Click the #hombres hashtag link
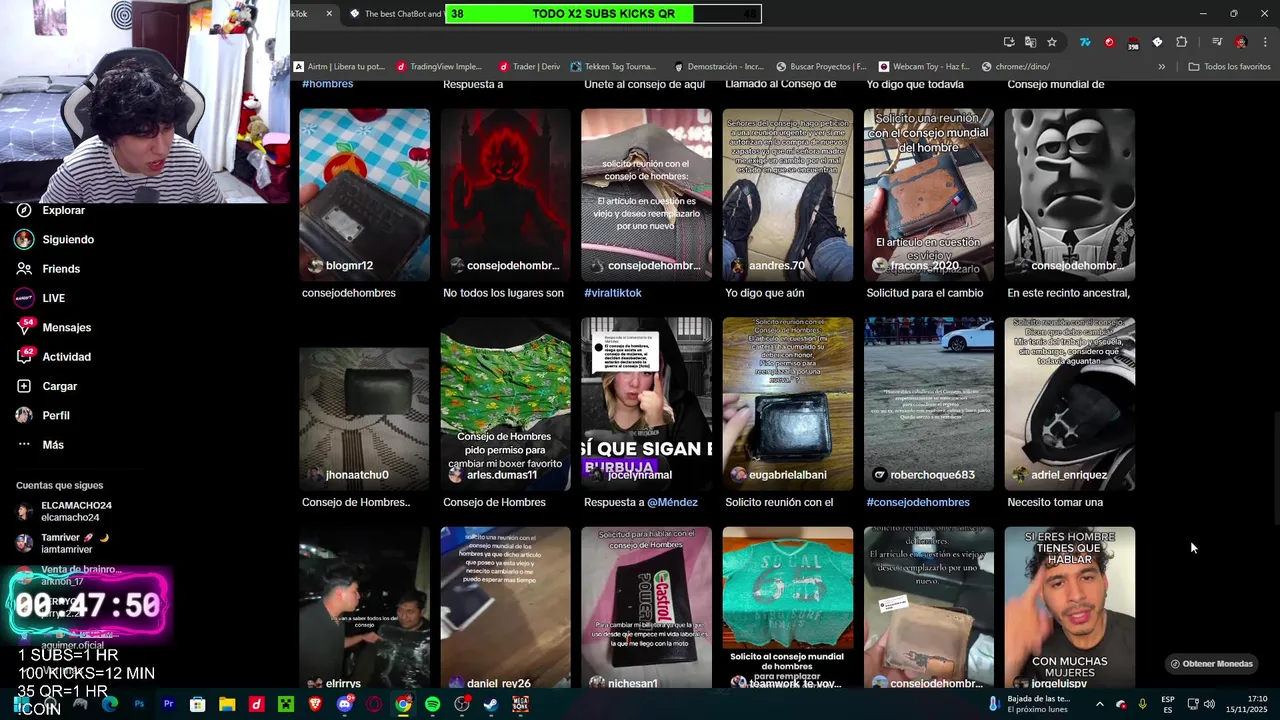This screenshot has height=720, width=1280. pyautogui.click(x=328, y=84)
